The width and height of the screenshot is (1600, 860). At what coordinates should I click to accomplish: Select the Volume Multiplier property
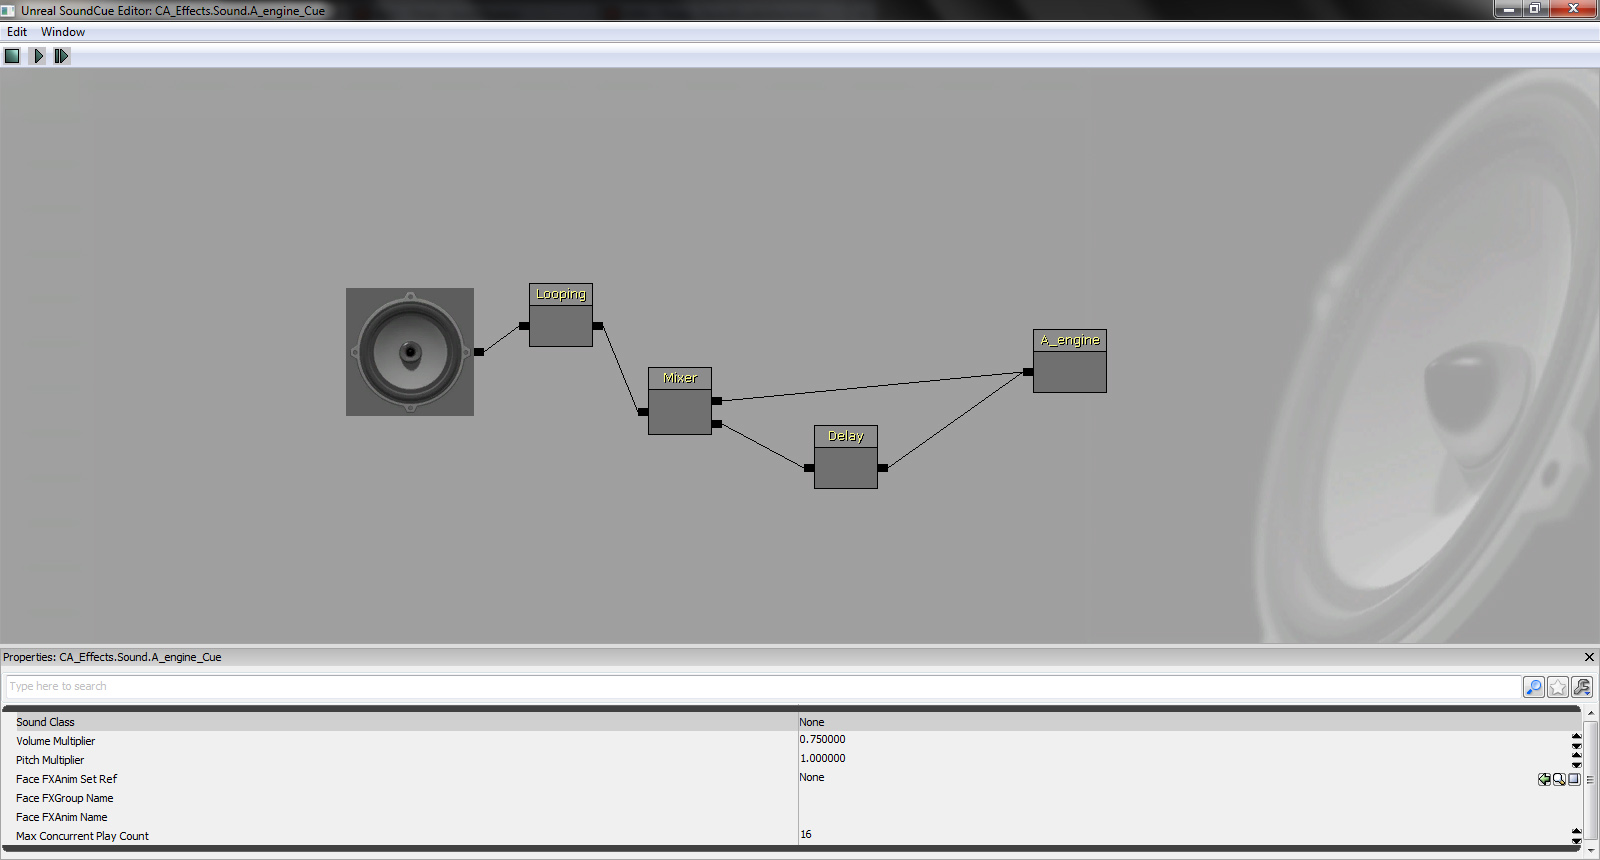[x=55, y=741]
